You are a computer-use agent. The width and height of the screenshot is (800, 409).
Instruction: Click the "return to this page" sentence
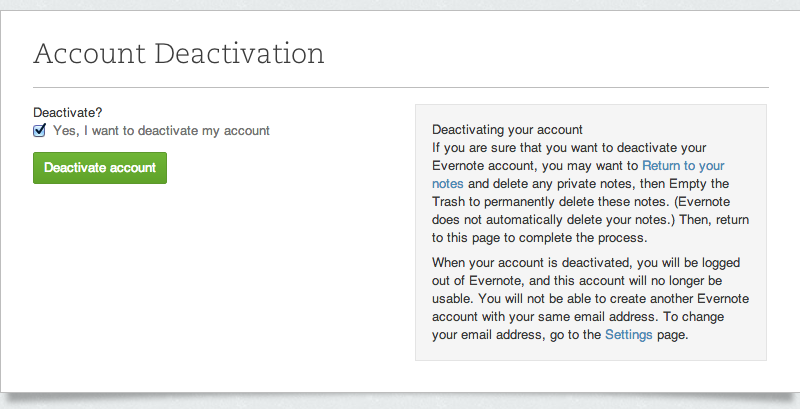point(500,238)
